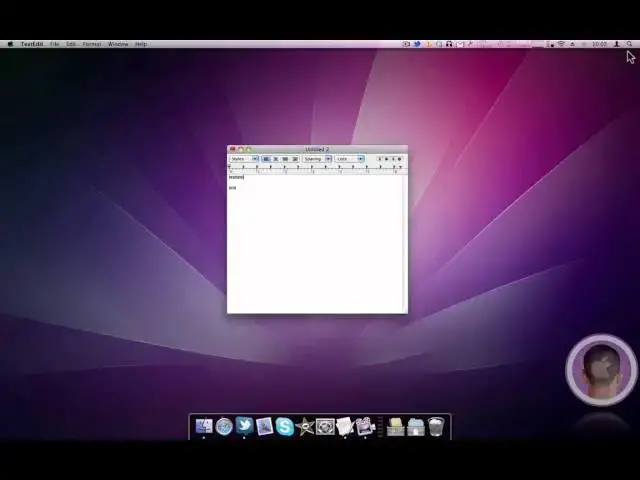The image size is (640, 480).
Task: Switch to TextEdit icon in Dock
Action: [x=345, y=427]
